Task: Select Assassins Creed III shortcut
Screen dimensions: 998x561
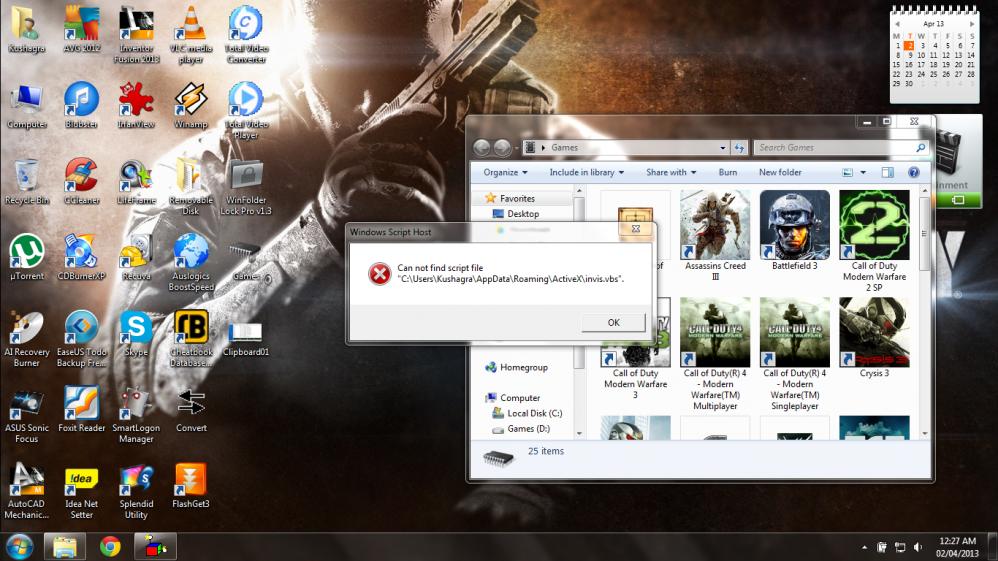Action: pyautogui.click(x=715, y=236)
